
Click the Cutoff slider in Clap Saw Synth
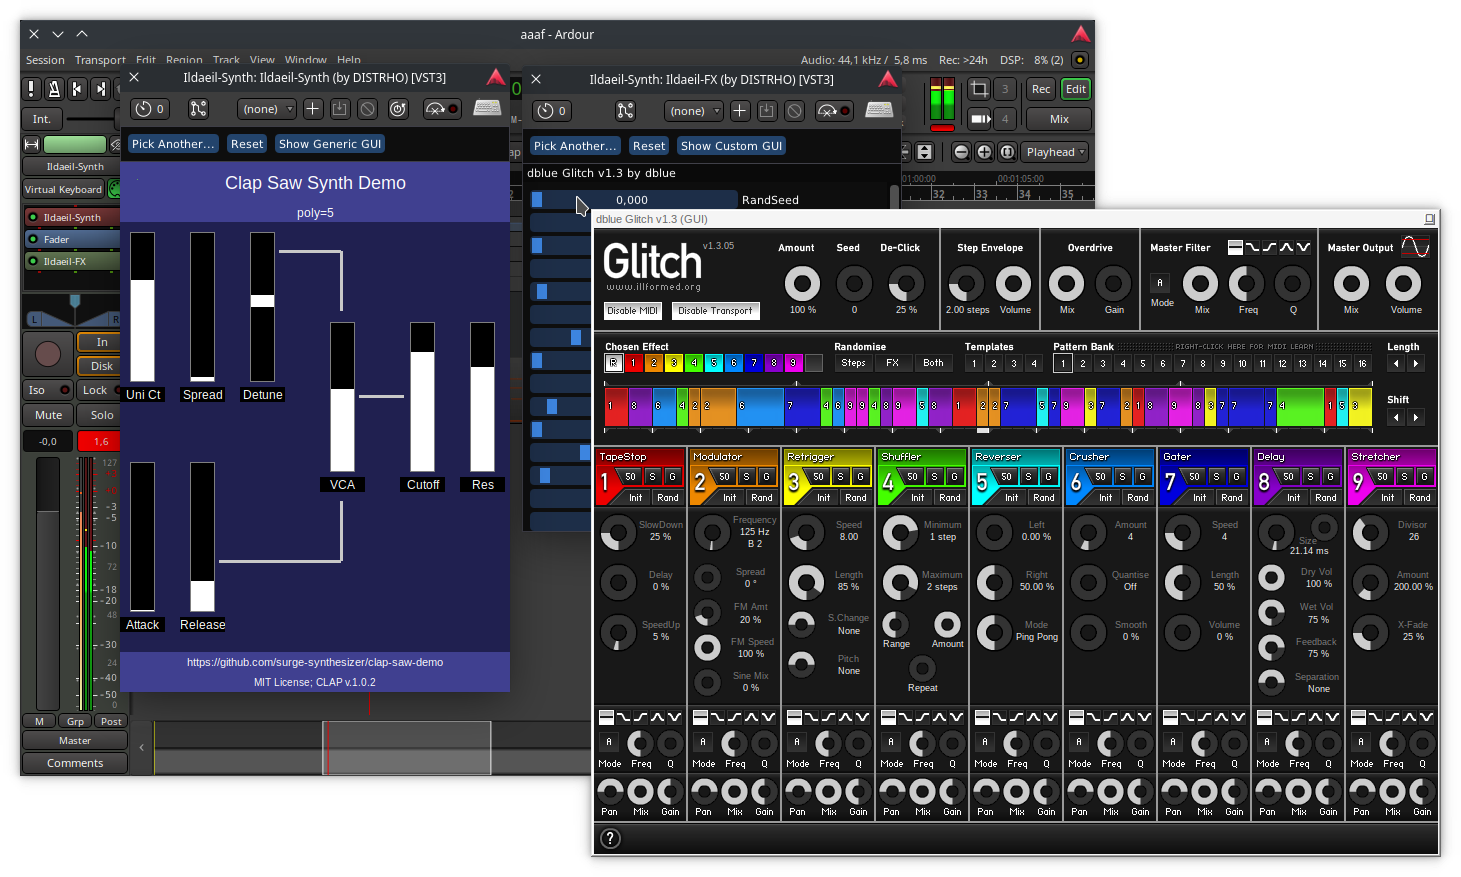[422, 397]
